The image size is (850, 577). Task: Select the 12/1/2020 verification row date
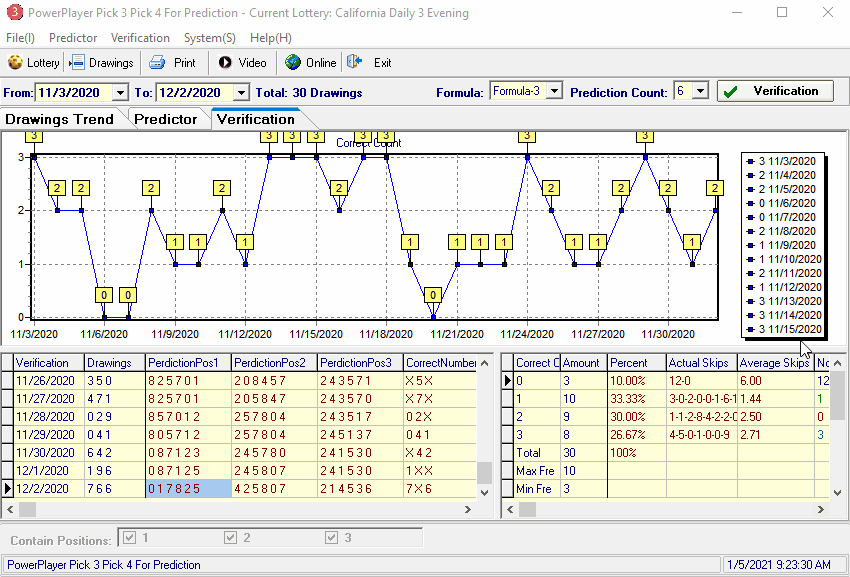click(x=49, y=470)
